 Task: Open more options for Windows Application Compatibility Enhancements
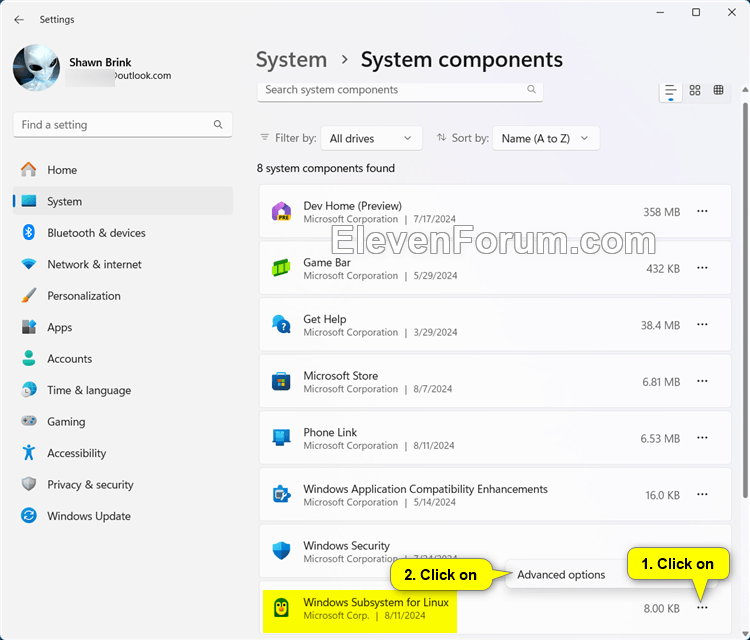click(702, 495)
